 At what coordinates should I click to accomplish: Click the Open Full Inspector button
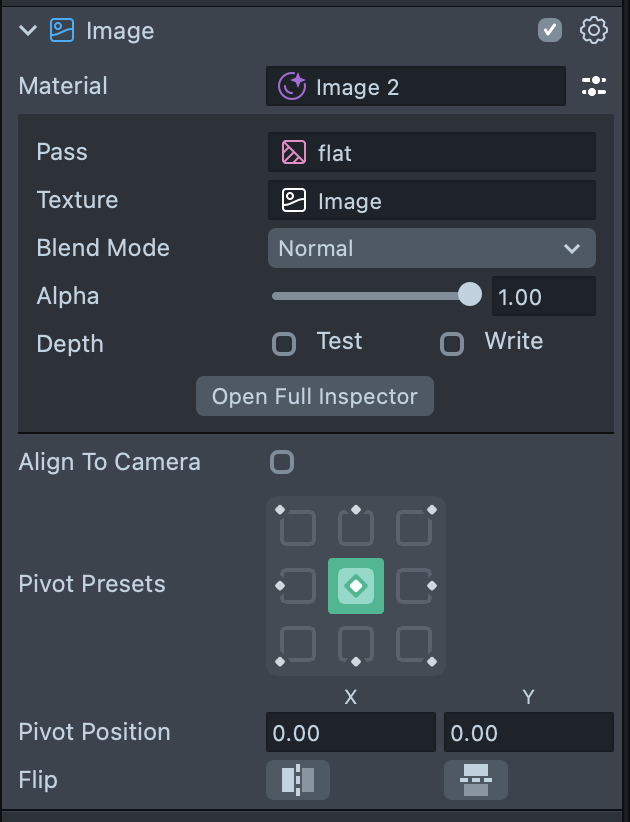(x=315, y=396)
